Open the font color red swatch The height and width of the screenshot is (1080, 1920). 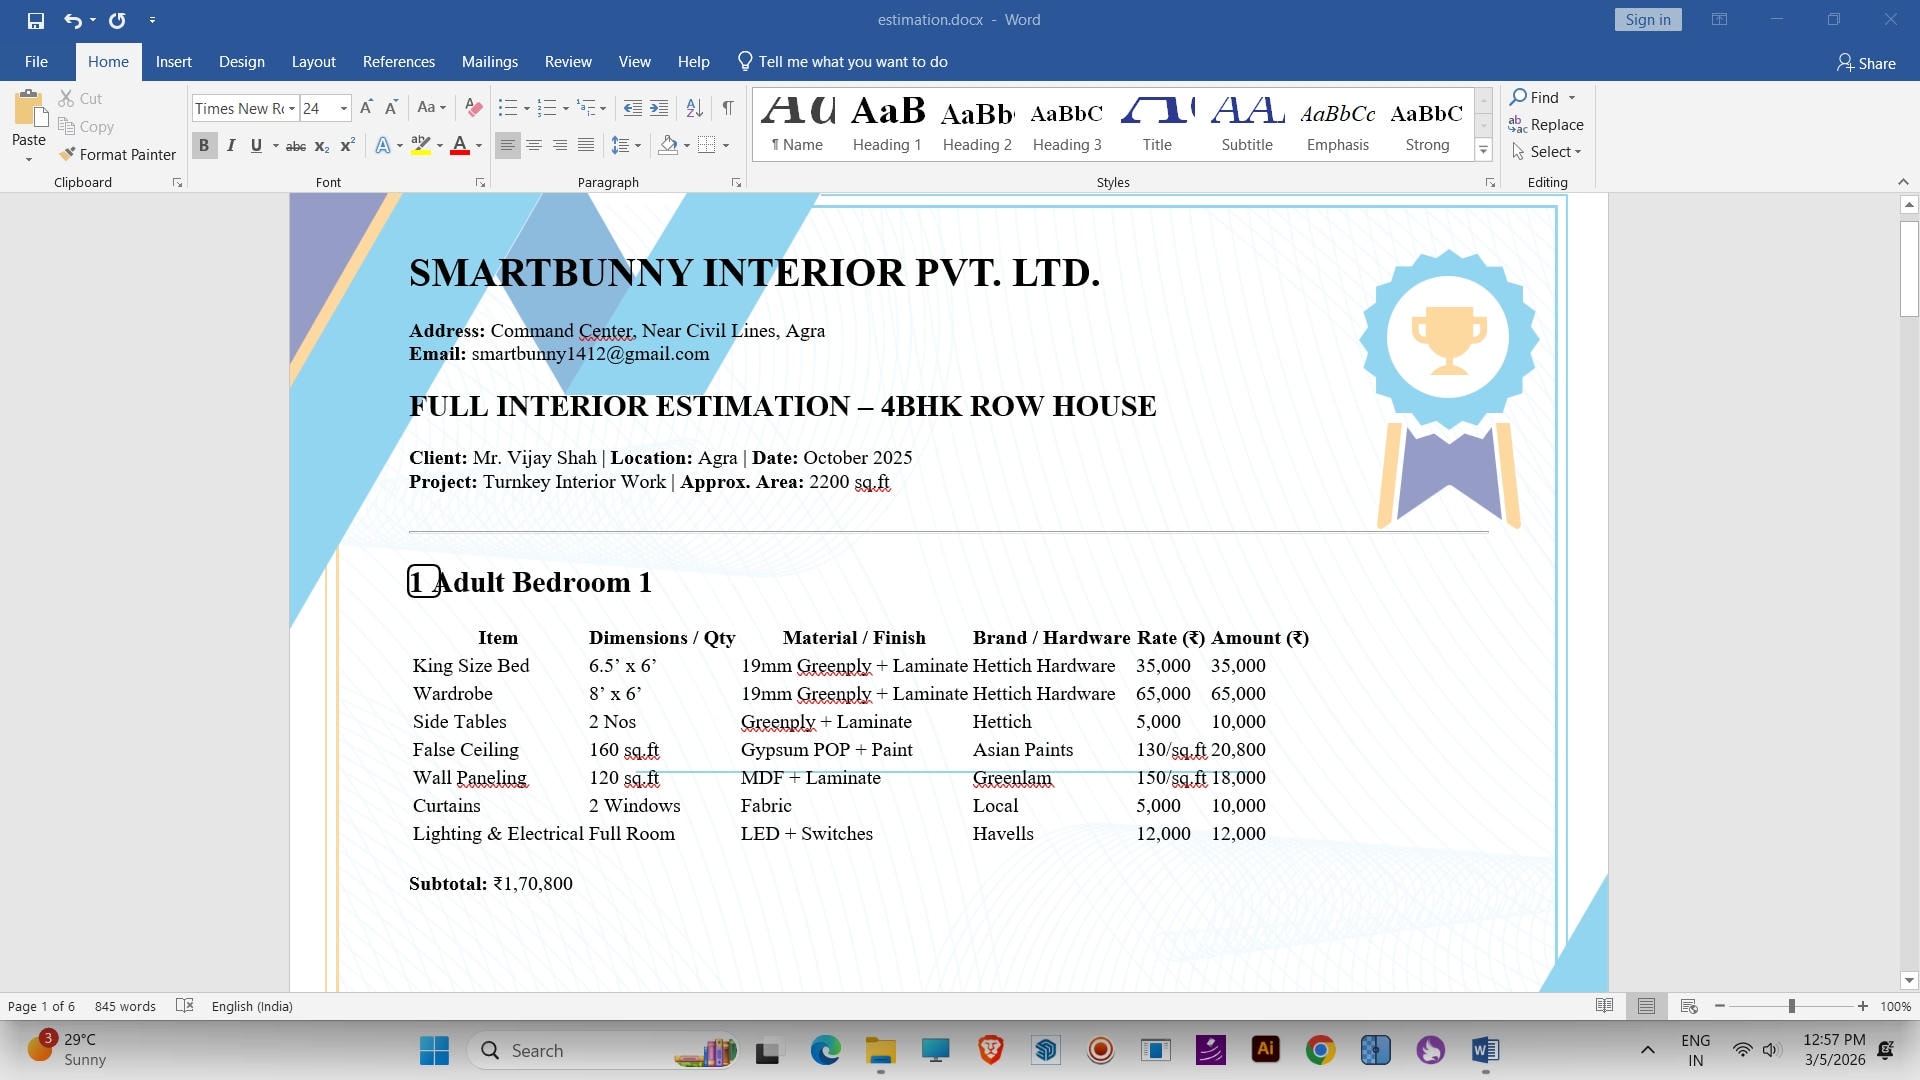[x=460, y=146]
